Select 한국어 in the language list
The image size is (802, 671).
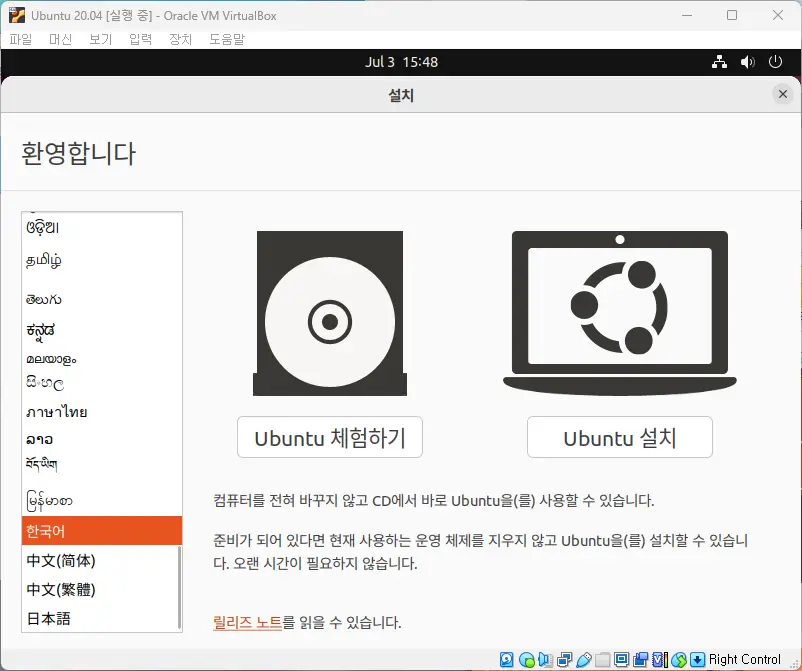102,531
